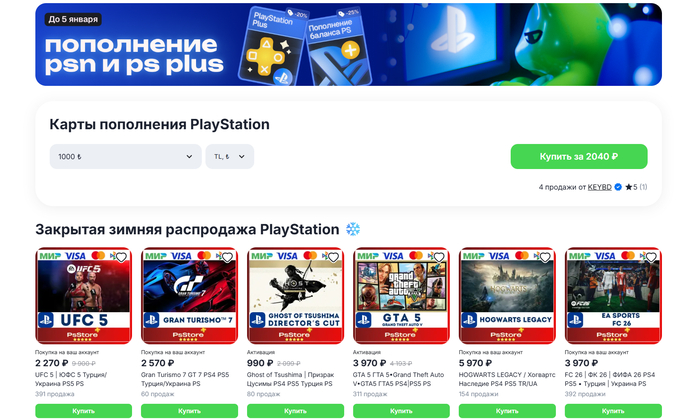This screenshot has height=419, width=700.
Task: Add UFC 5 to favorites with heart icon
Action: coord(121,257)
